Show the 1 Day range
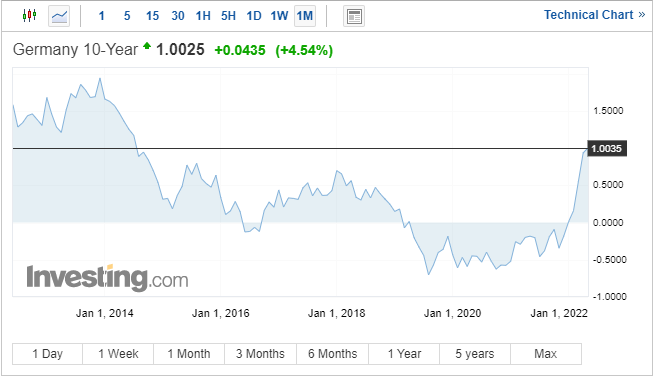The image size is (654, 377). coord(48,354)
